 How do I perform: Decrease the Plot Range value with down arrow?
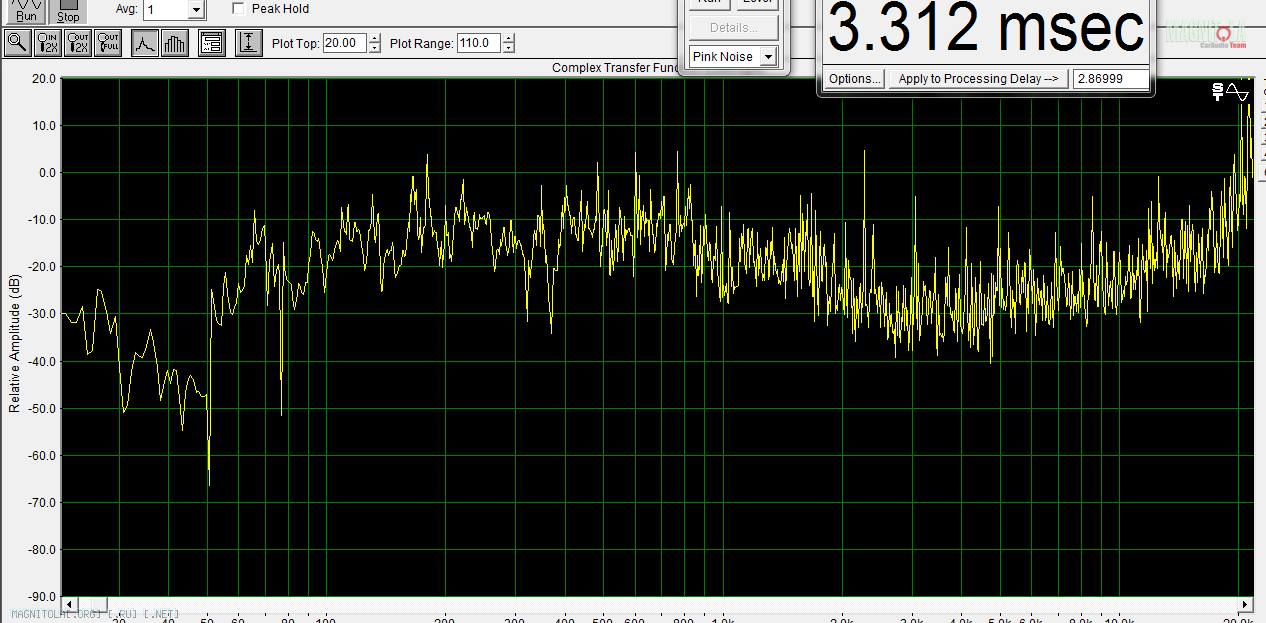[x=508, y=48]
